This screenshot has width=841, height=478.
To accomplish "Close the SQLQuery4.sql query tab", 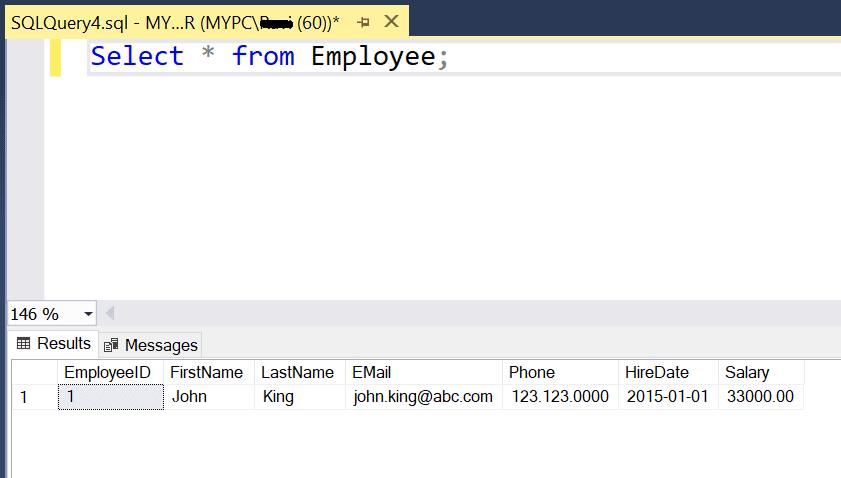I will click(x=391, y=21).
